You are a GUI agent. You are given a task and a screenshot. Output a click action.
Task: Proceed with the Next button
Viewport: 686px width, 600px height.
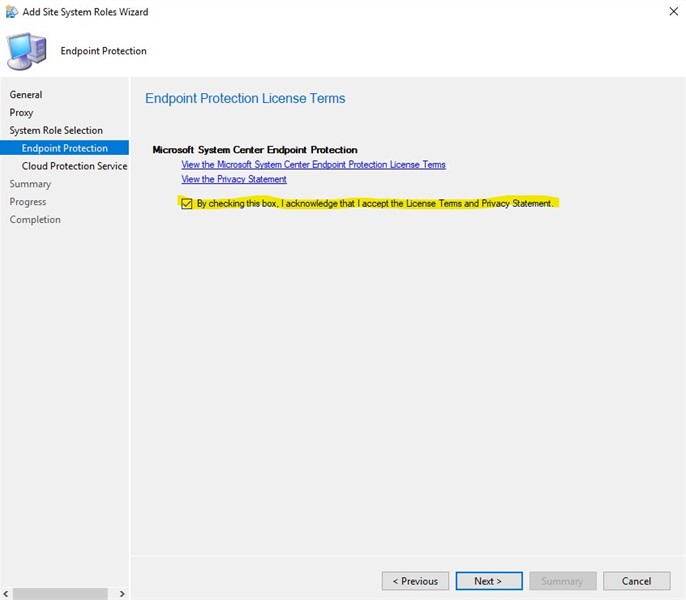[x=489, y=581]
